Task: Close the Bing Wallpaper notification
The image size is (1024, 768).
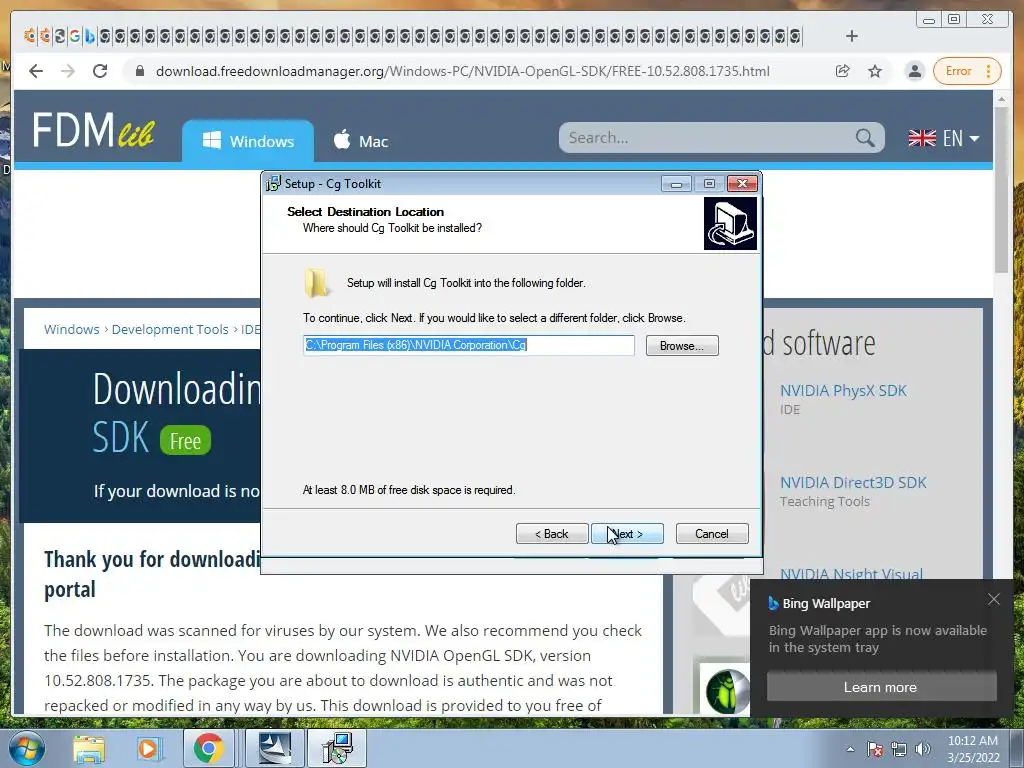Action: (994, 599)
